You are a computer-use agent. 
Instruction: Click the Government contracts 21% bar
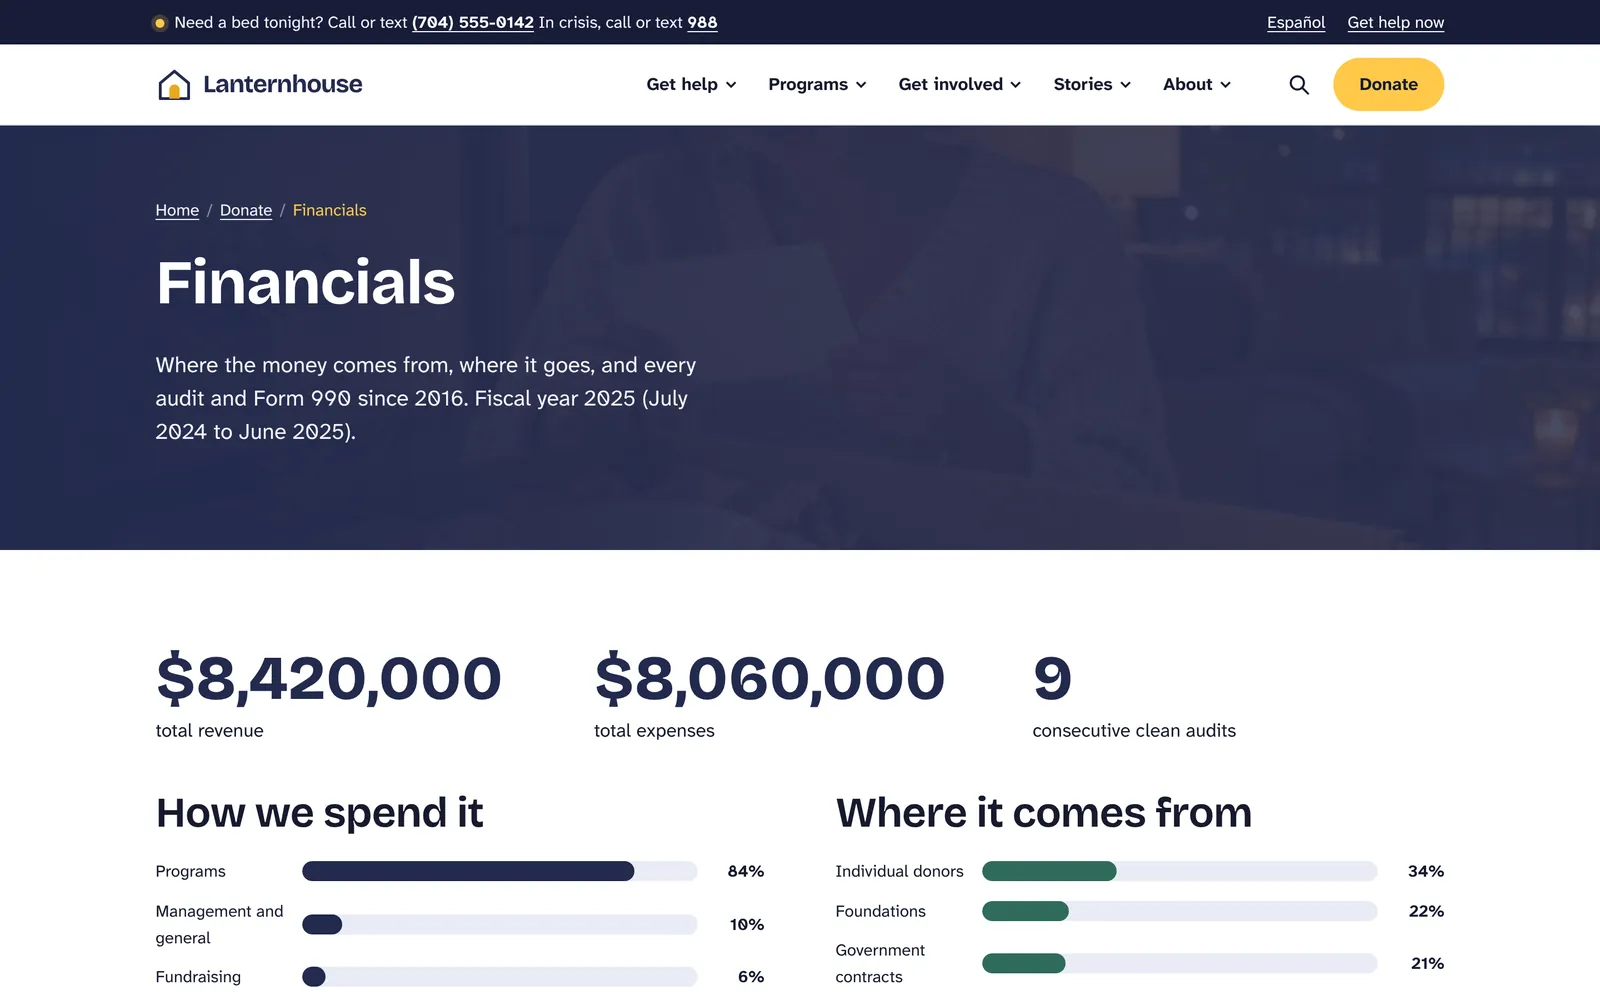1179,963
